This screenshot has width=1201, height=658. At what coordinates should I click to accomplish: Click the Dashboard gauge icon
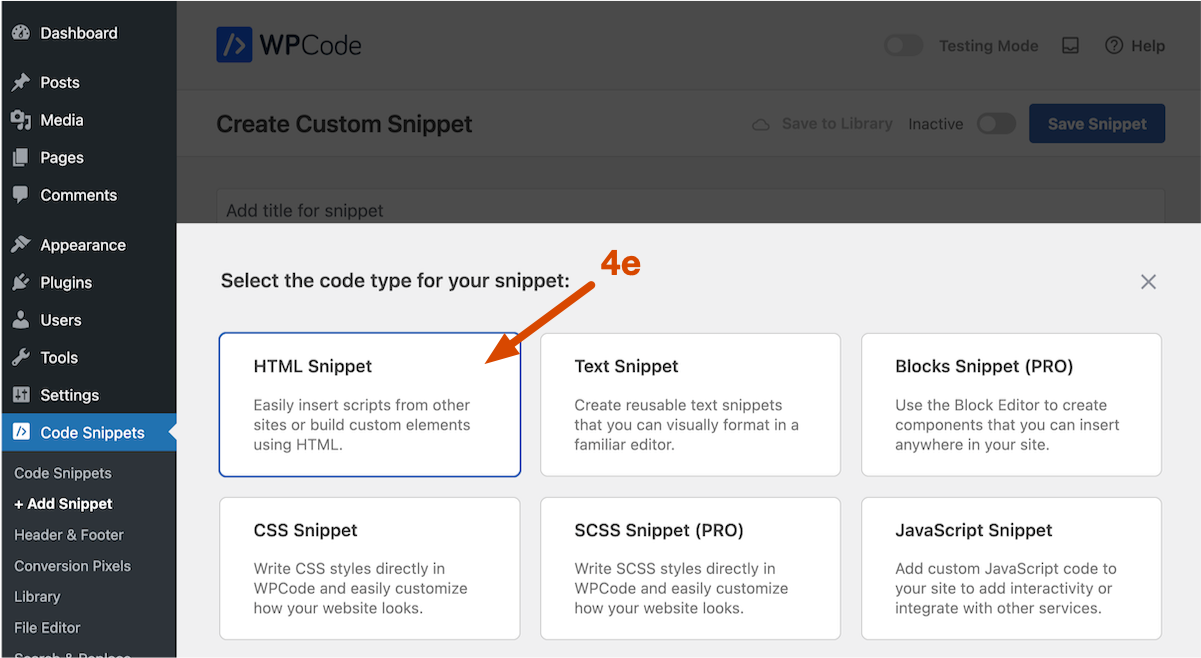click(21, 33)
